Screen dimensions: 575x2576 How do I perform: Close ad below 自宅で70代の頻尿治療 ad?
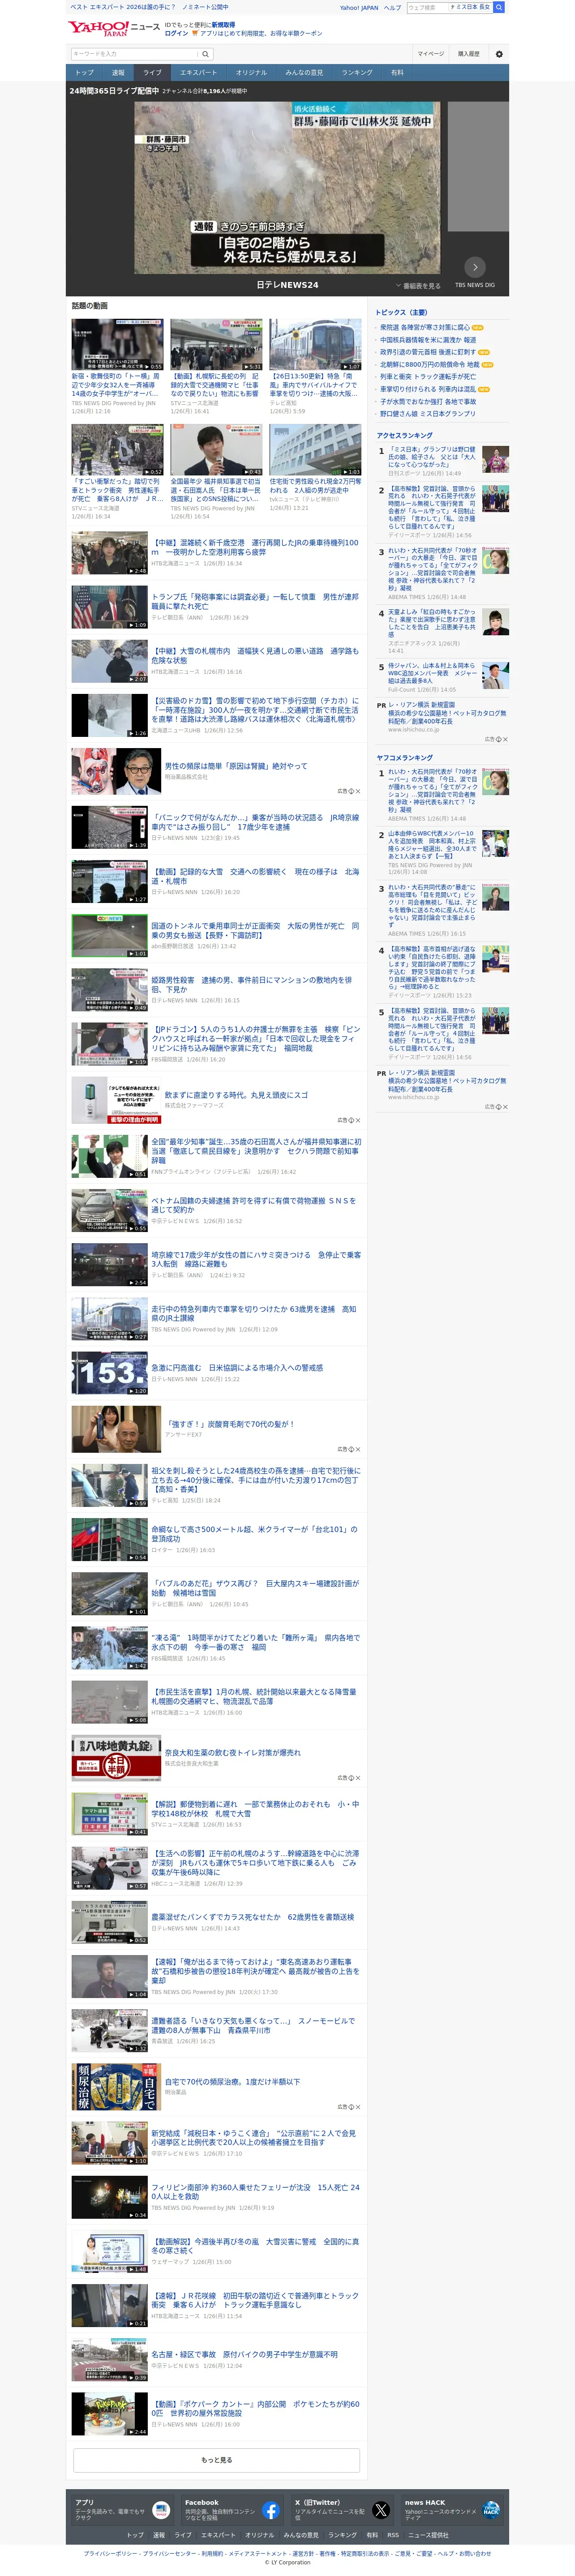click(357, 2107)
